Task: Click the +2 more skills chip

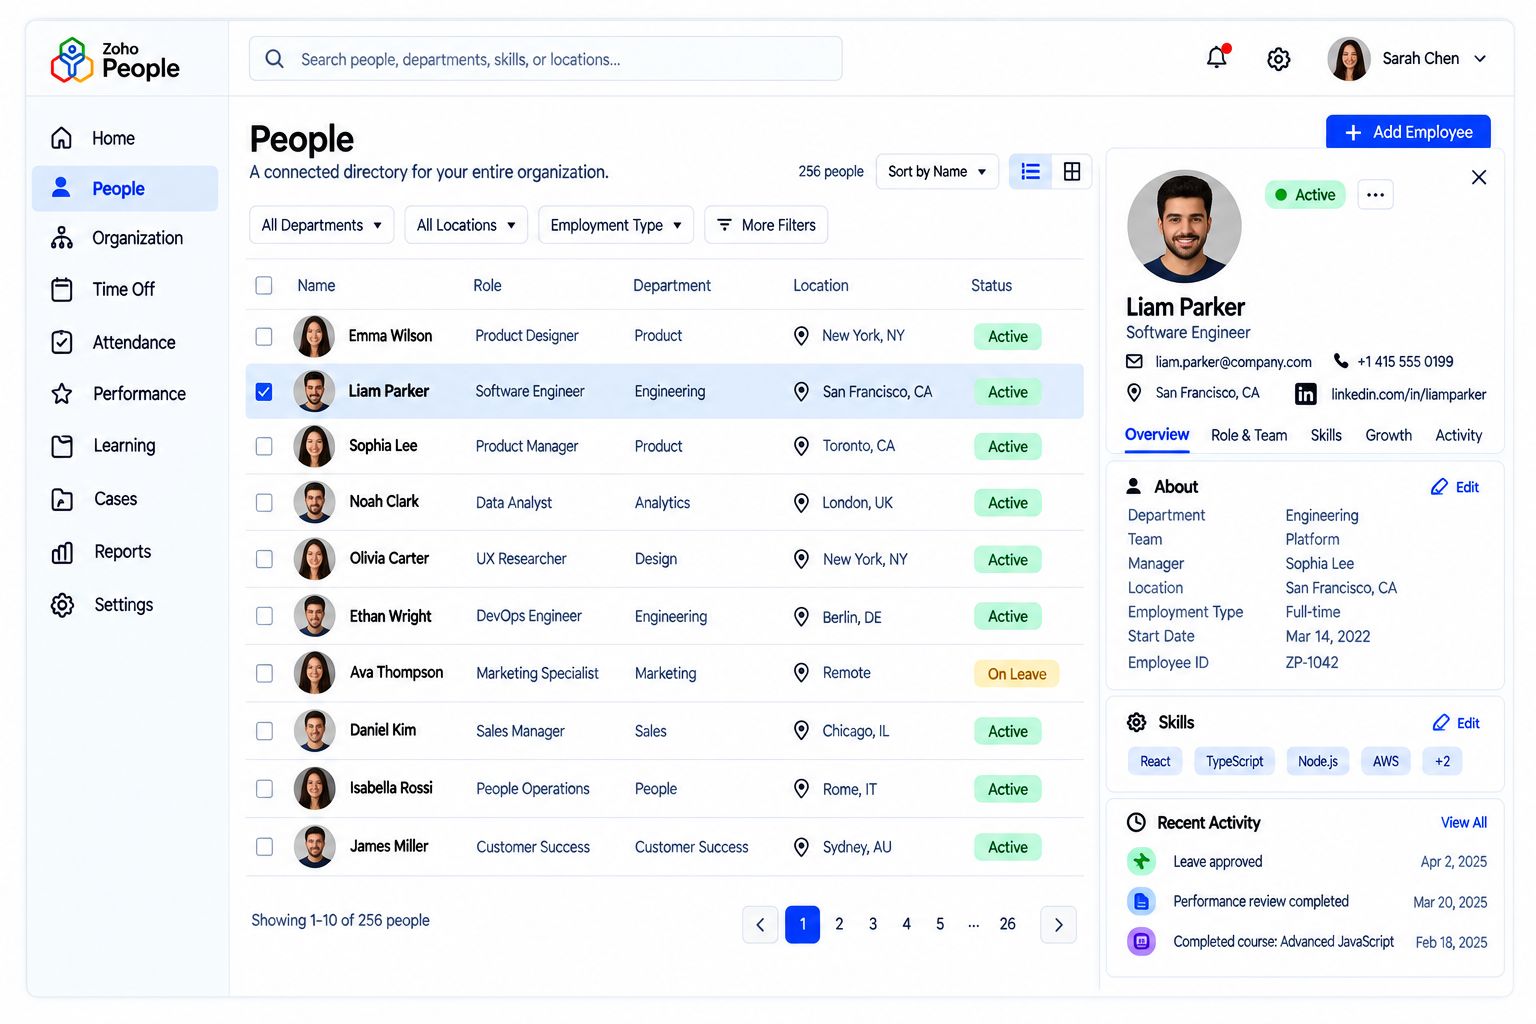Action: (x=1442, y=761)
